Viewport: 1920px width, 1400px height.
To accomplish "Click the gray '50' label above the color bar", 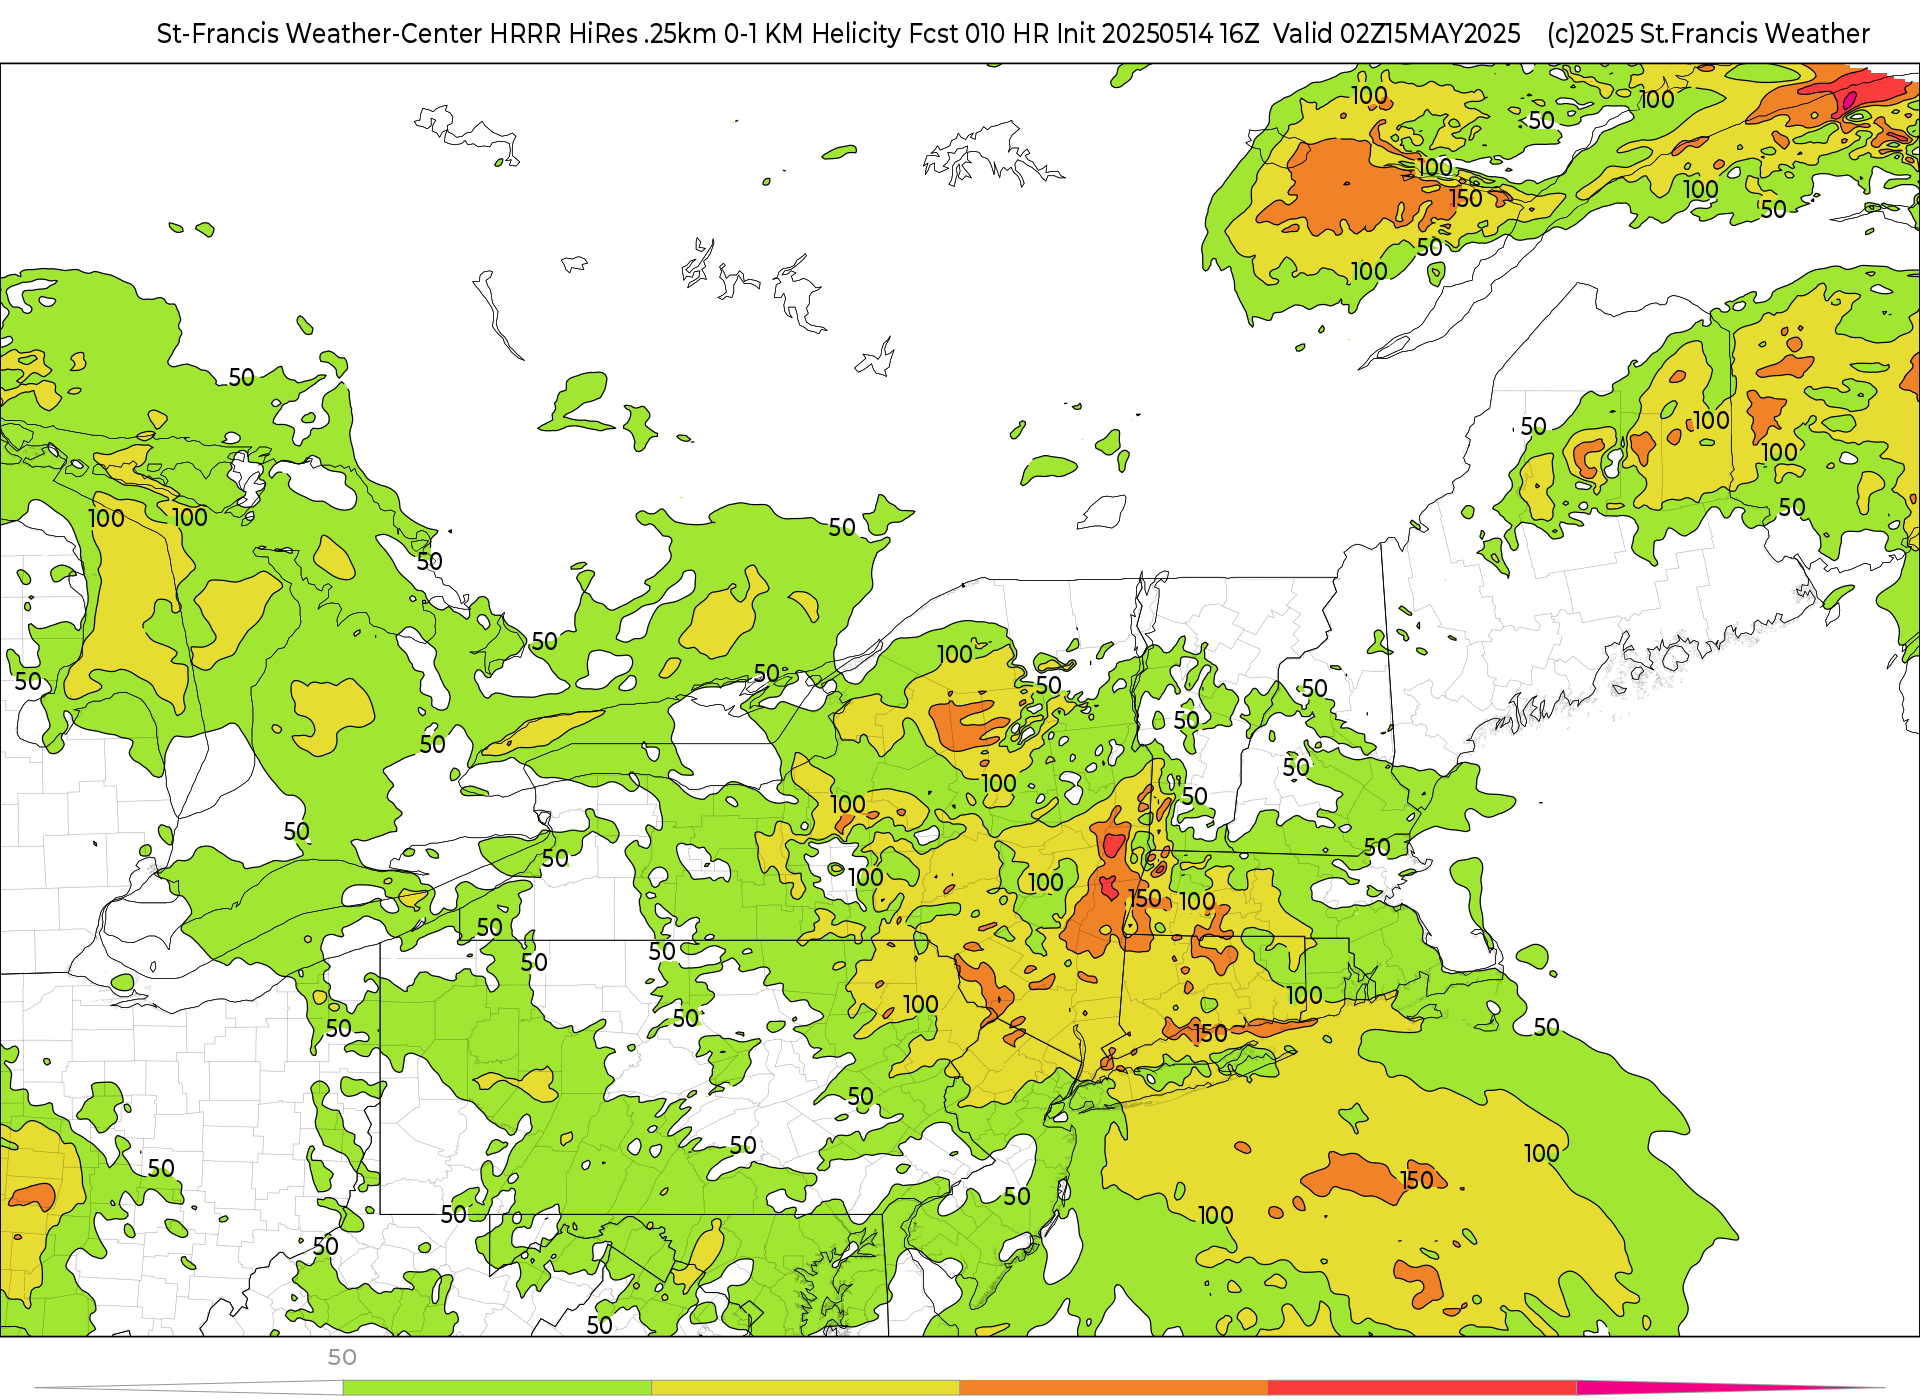I will point(342,1357).
